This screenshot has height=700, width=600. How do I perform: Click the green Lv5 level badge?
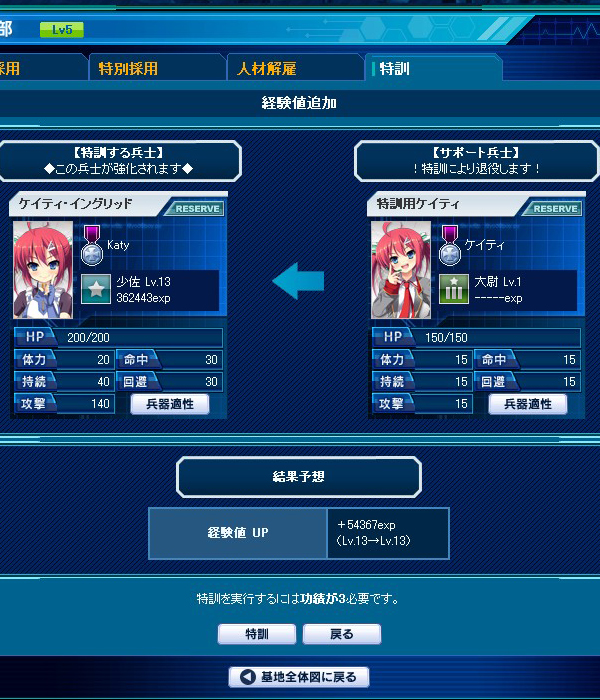[62, 30]
